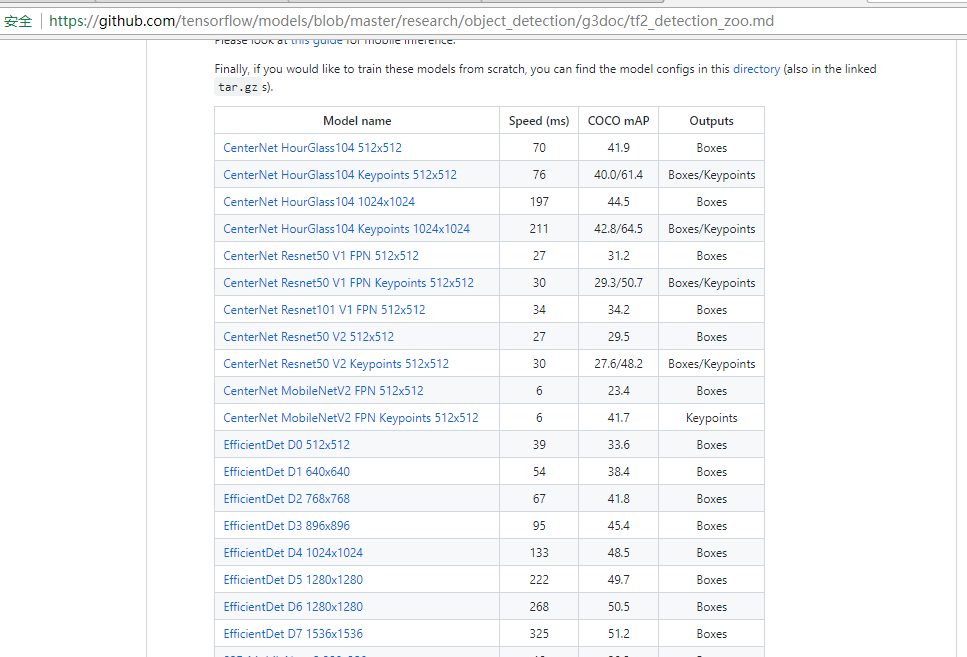Viewport: 967px width, 657px height.
Task: Click COCO mAP value 51.2 for EfficientDet D7
Action: coord(619,634)
